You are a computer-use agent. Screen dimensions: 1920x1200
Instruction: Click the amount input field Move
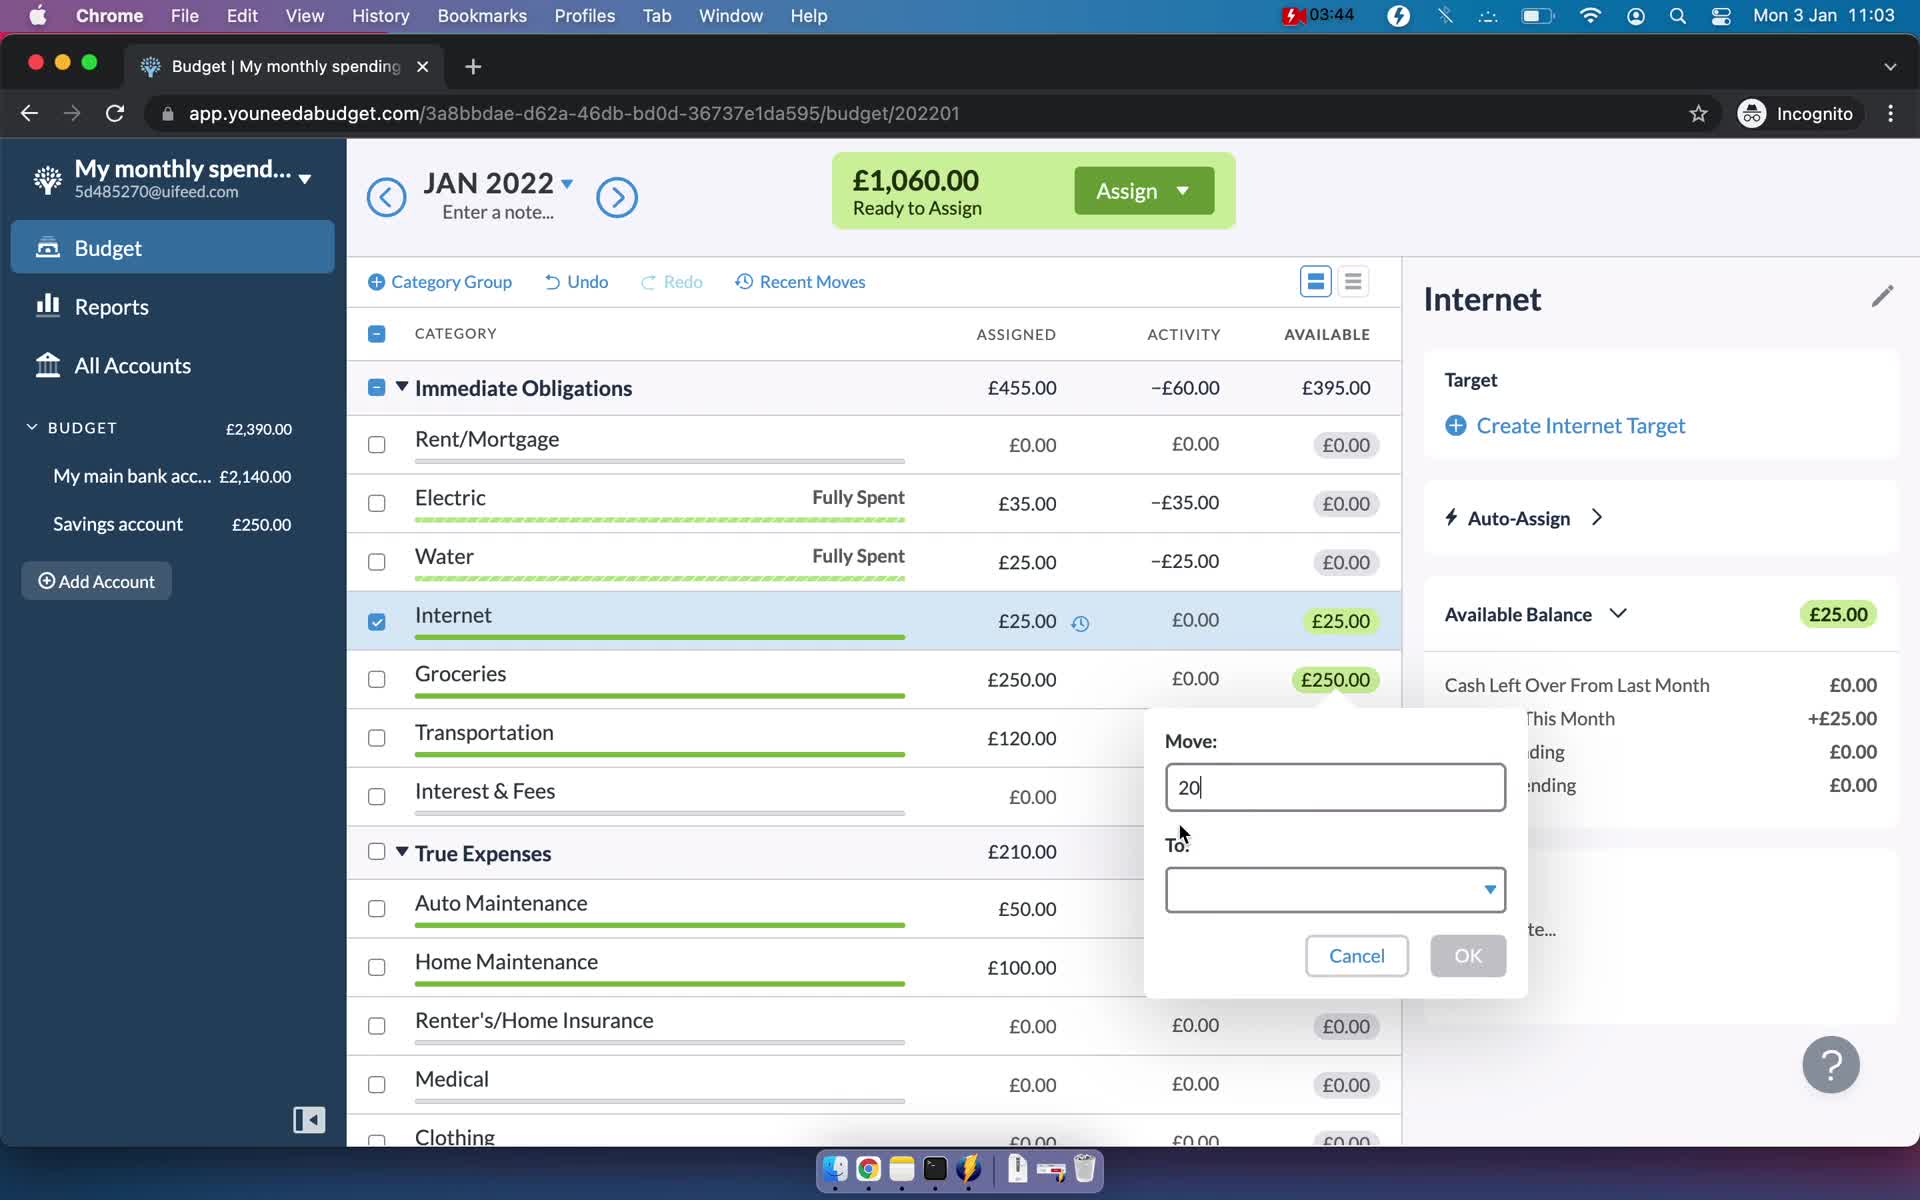tap(1334, 787)
